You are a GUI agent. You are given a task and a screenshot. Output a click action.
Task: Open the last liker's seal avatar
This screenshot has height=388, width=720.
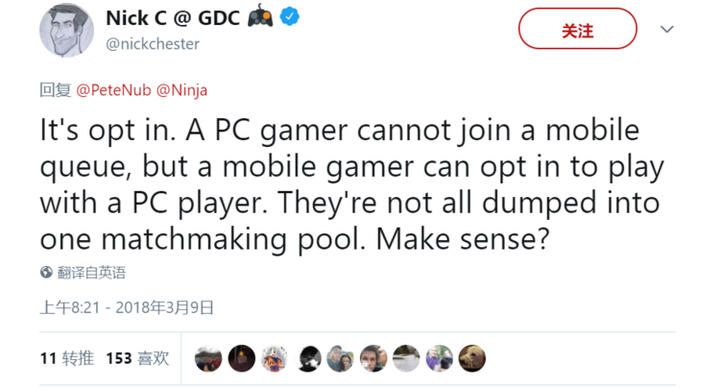472,358
